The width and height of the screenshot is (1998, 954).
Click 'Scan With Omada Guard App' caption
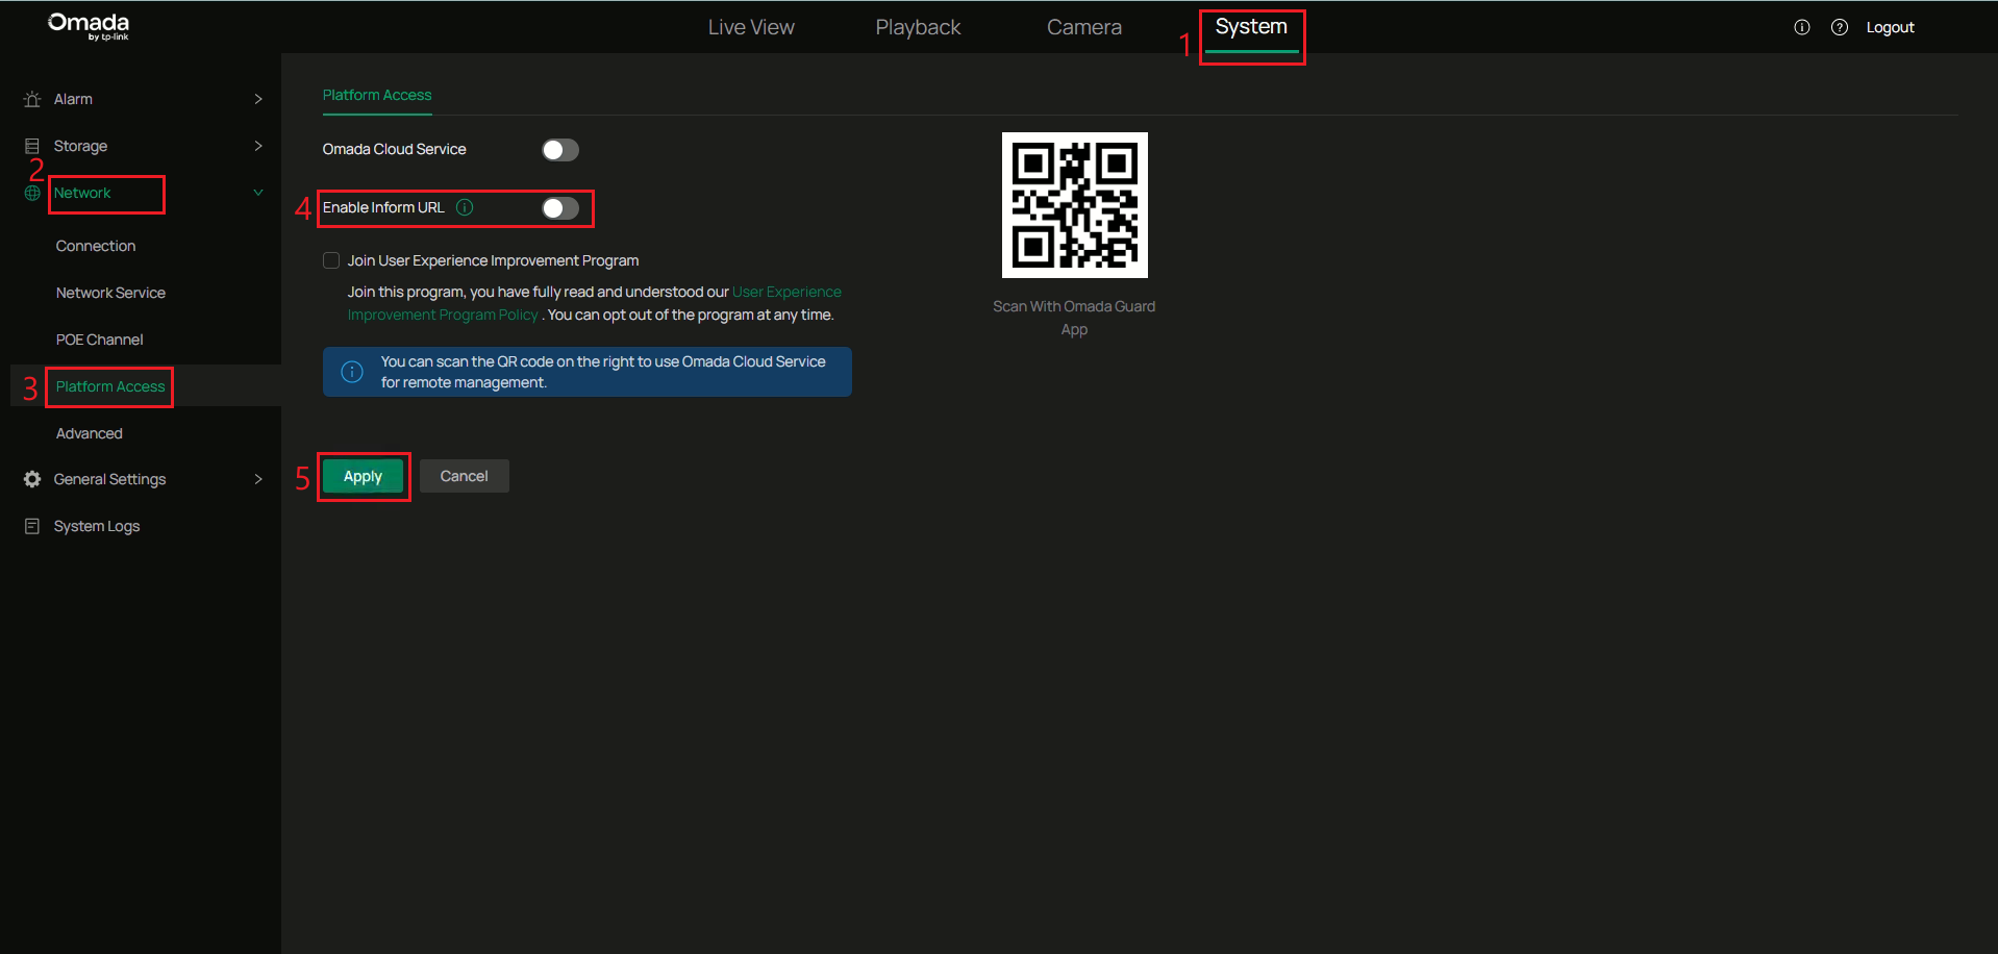(1074, 318)
